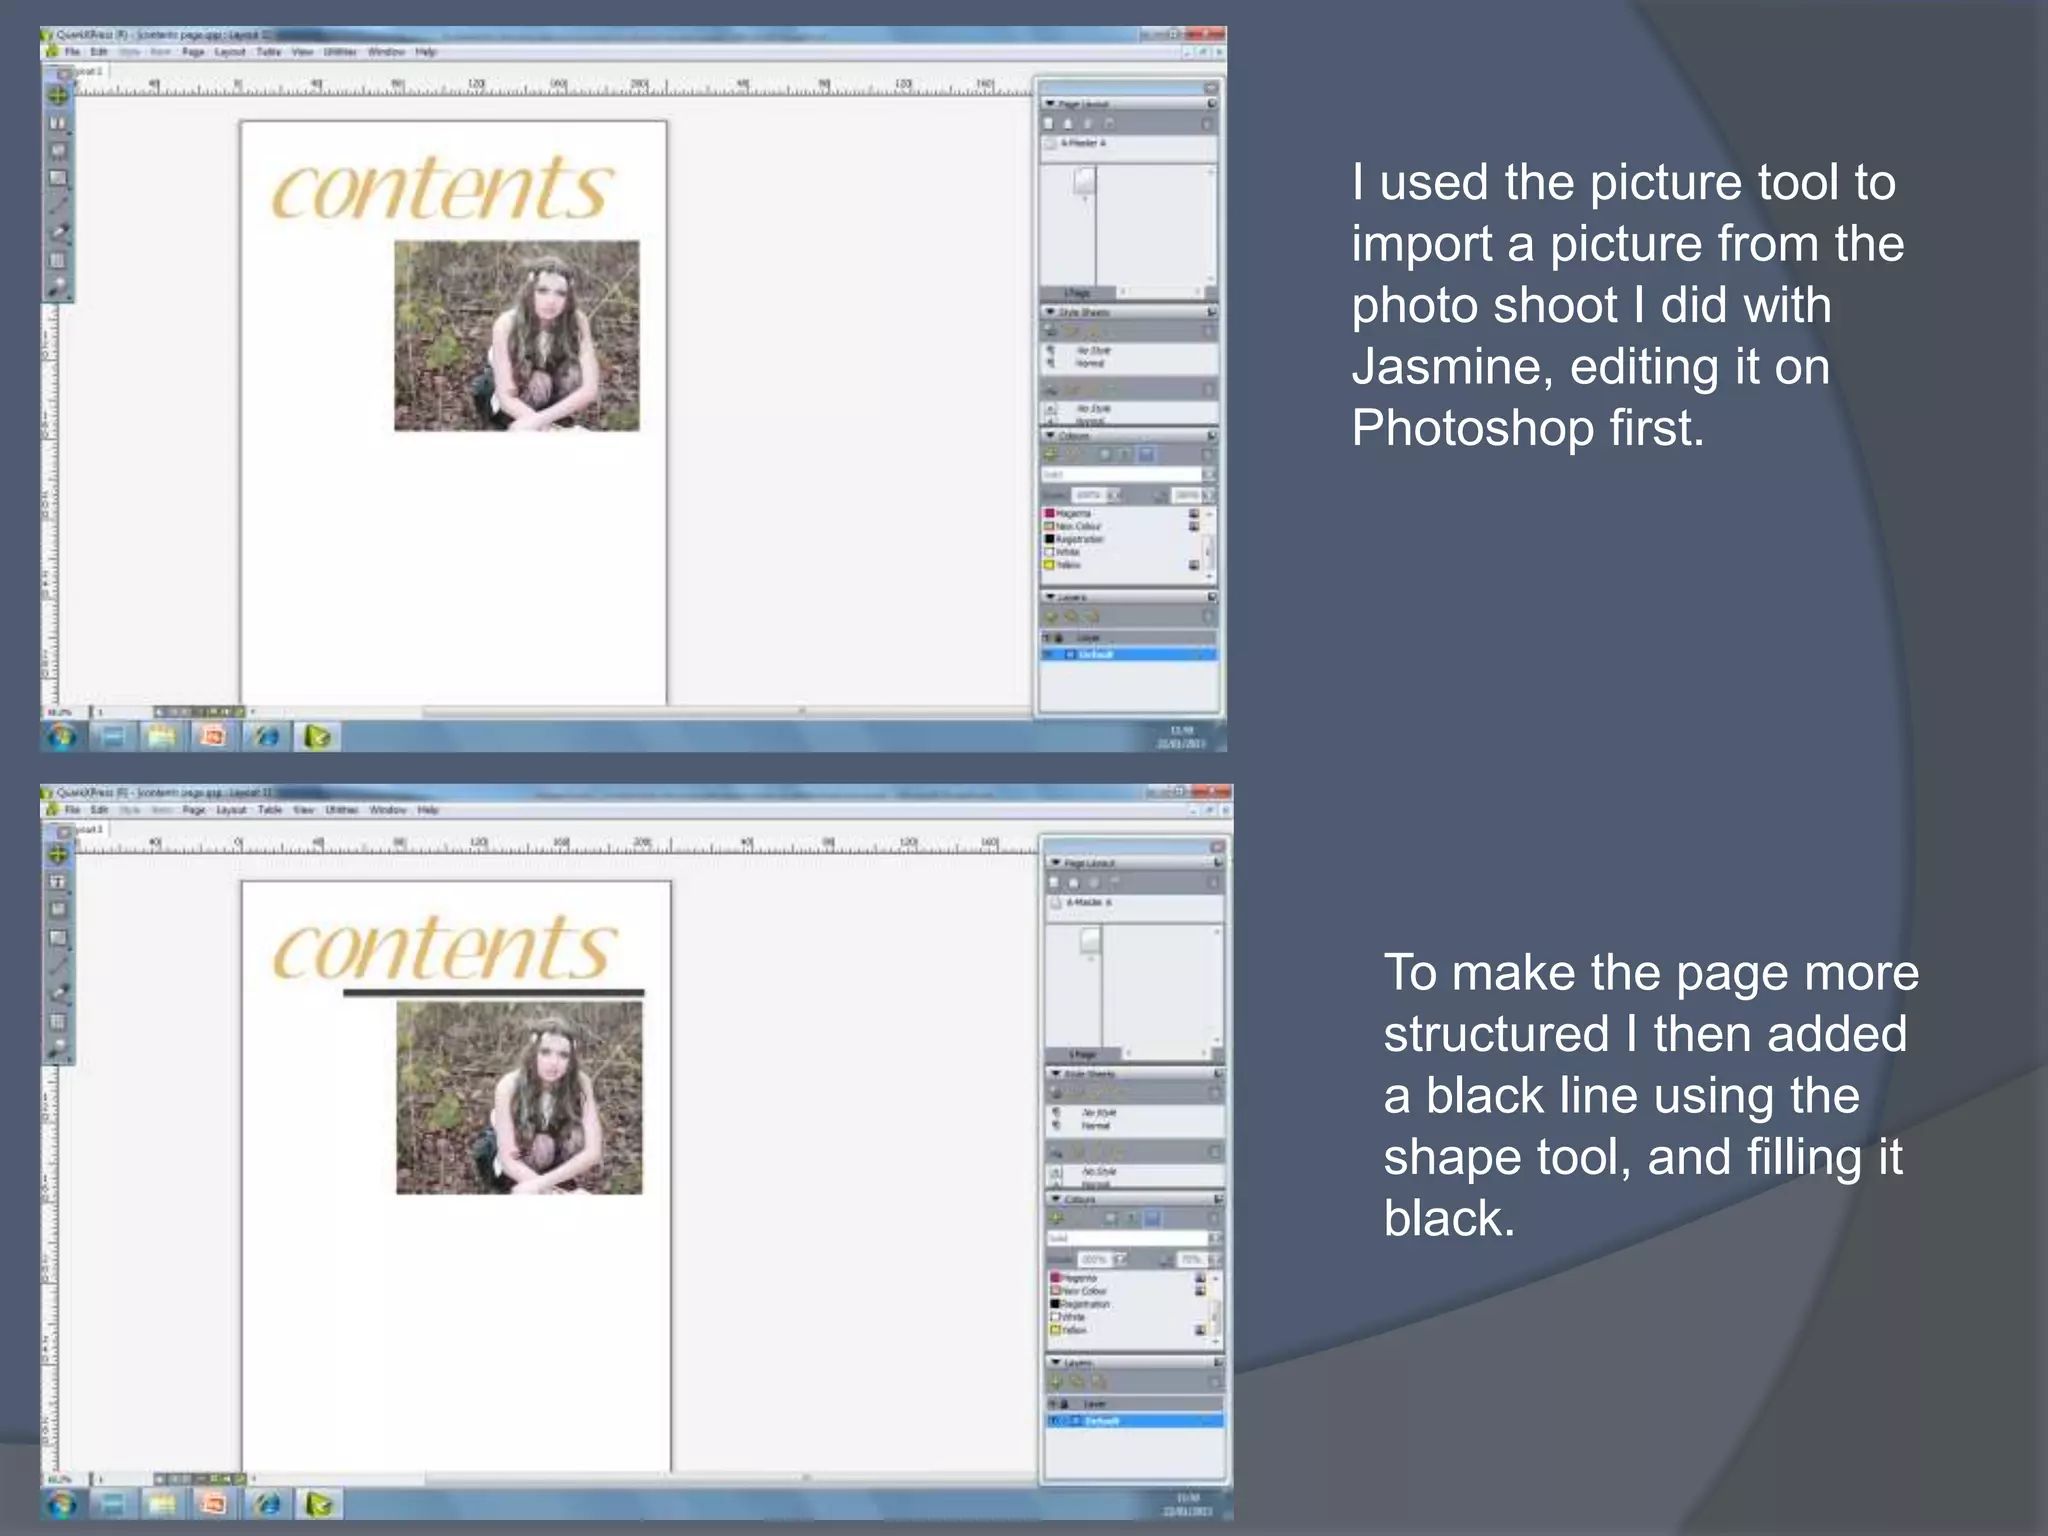Select Default layer row in bottom Layers panel

click(1135, 1421)
